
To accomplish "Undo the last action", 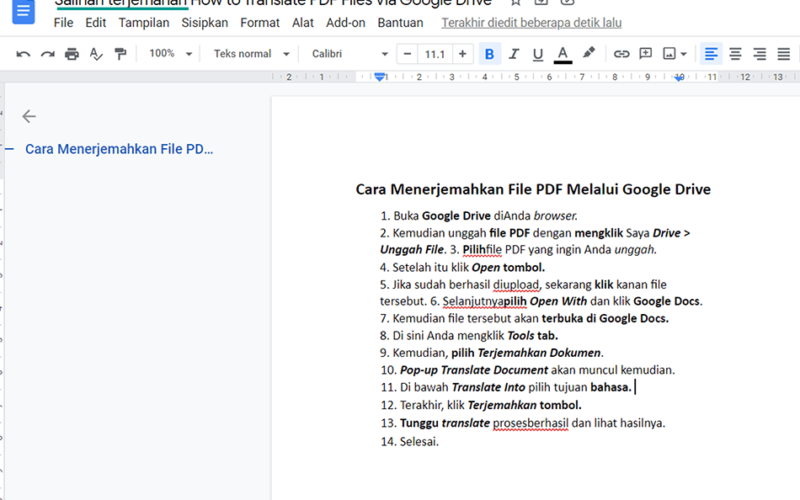I will [x=23, y=54].
